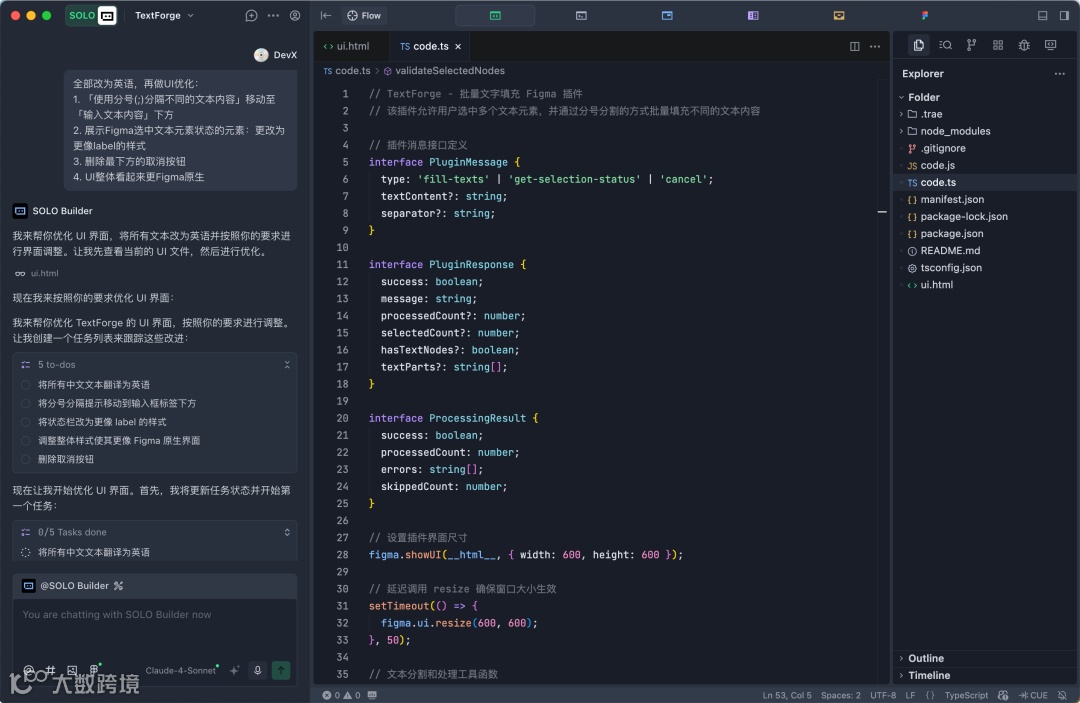Open manifest.json in the Explorer
The width and height of the screenshot is (1080, 703).
[x=951, y=199]
